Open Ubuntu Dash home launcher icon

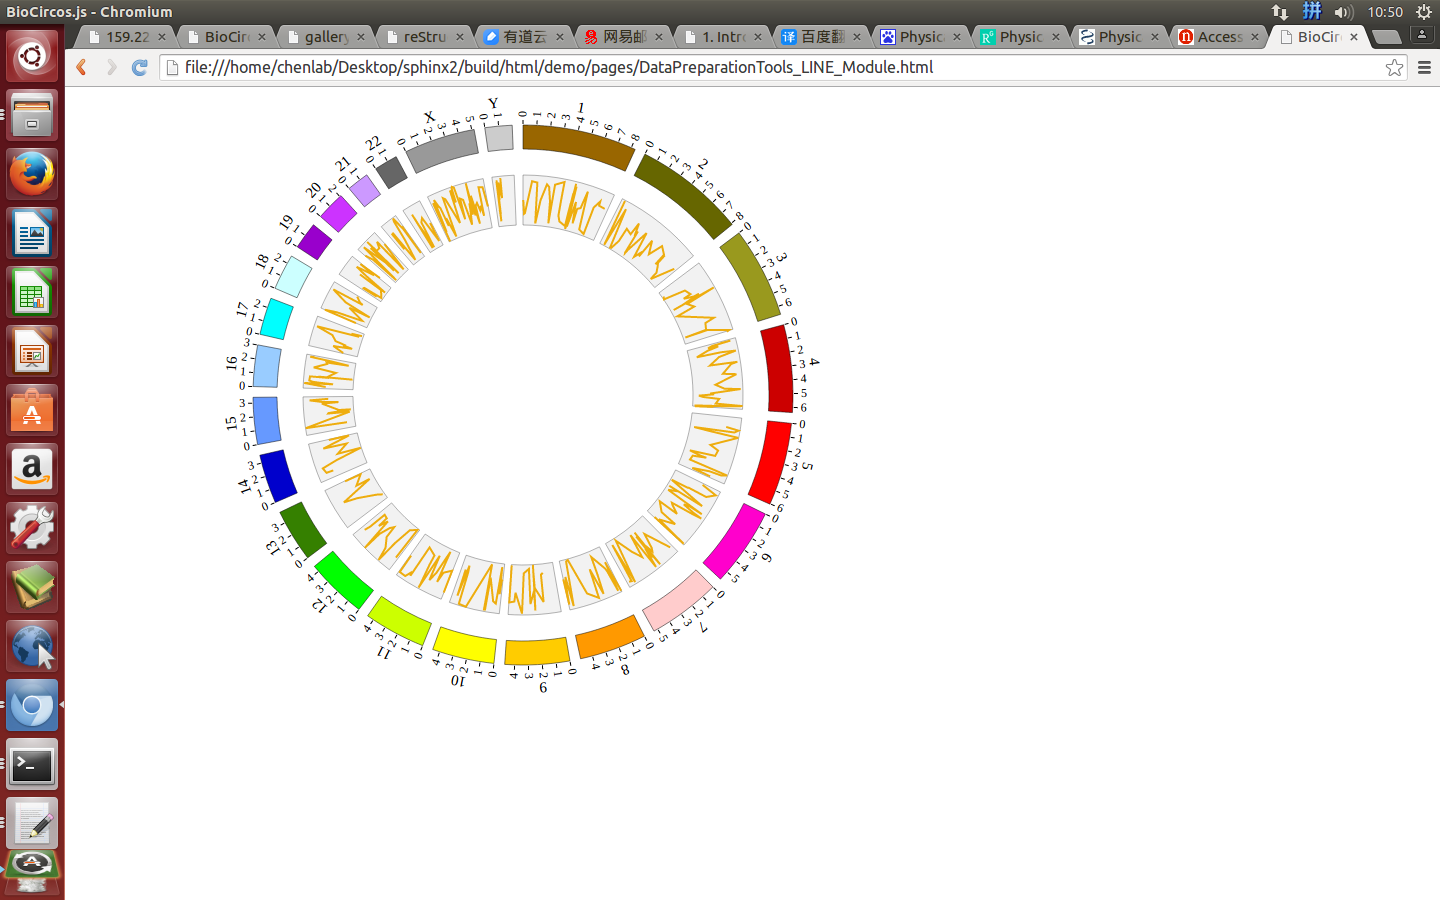click(32, 56)
